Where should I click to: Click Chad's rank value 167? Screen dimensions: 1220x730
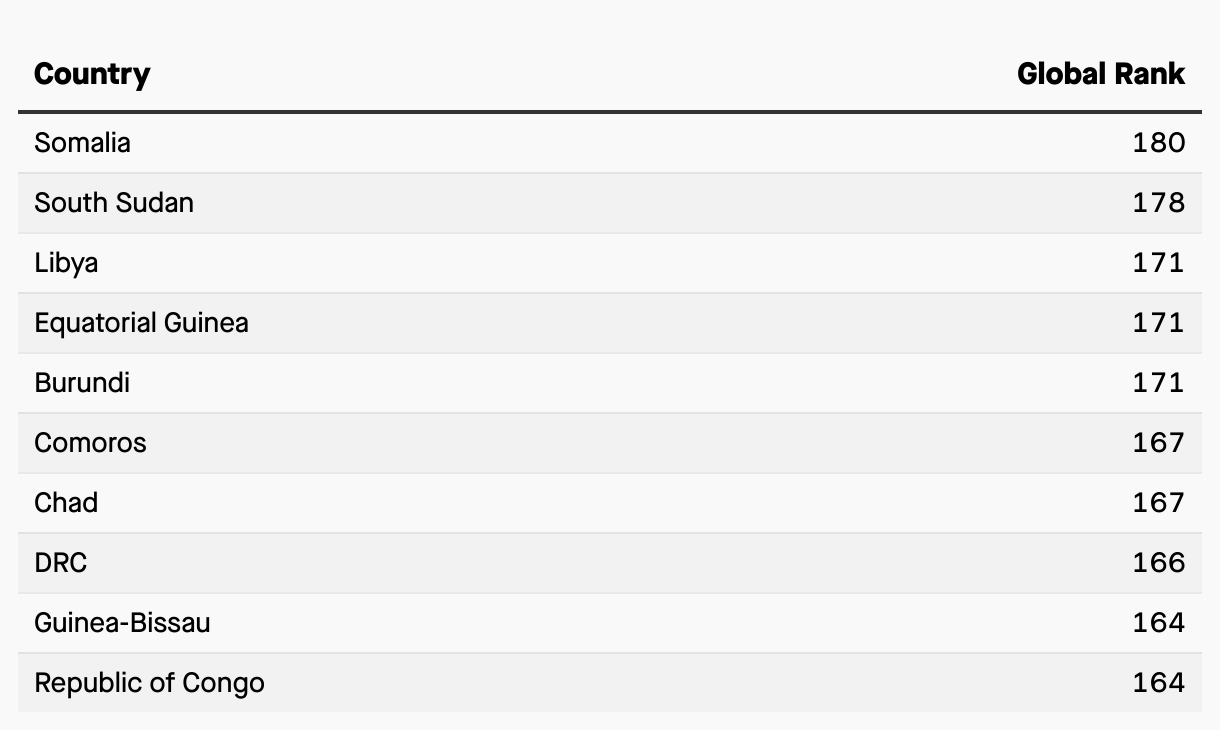(1159, 503)
